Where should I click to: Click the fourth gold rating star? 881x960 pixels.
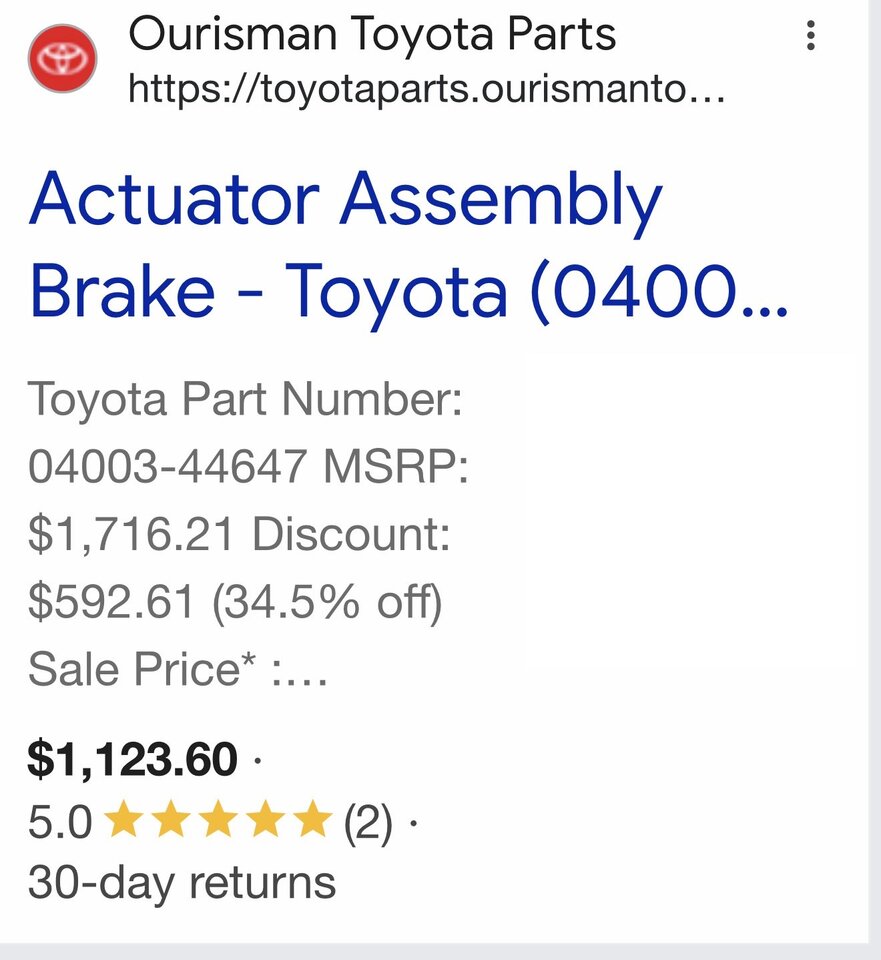(x=265, y=819)
